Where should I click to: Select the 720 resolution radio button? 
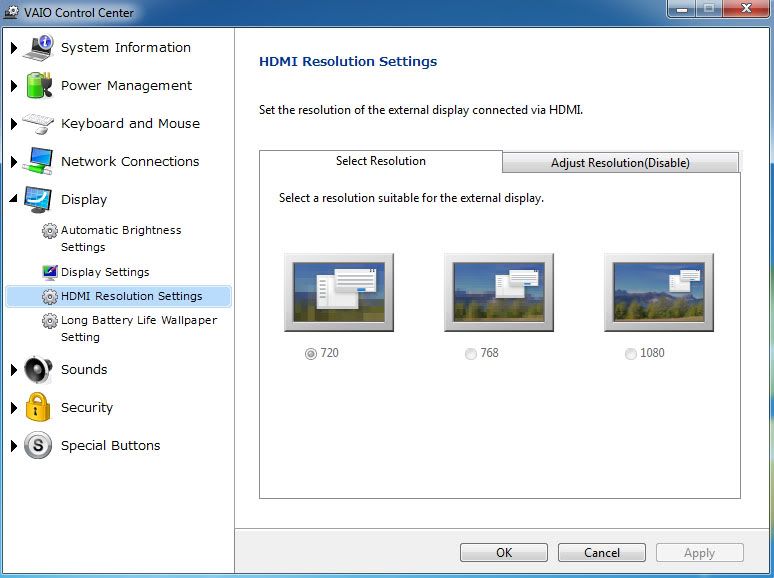310,354
